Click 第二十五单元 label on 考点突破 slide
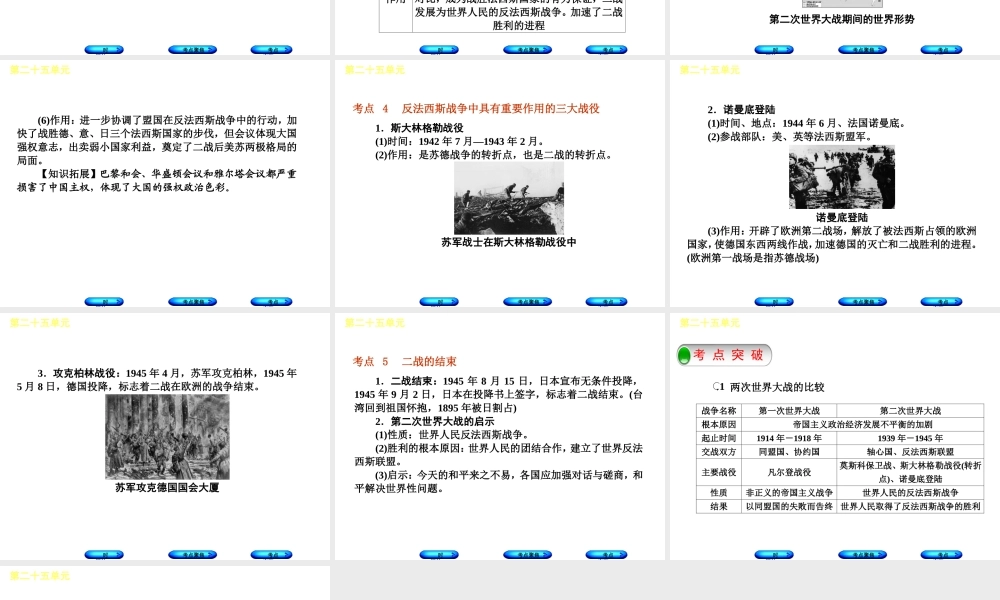The width and height of the screenshot is (1000, 600). [x=710, y=323]
